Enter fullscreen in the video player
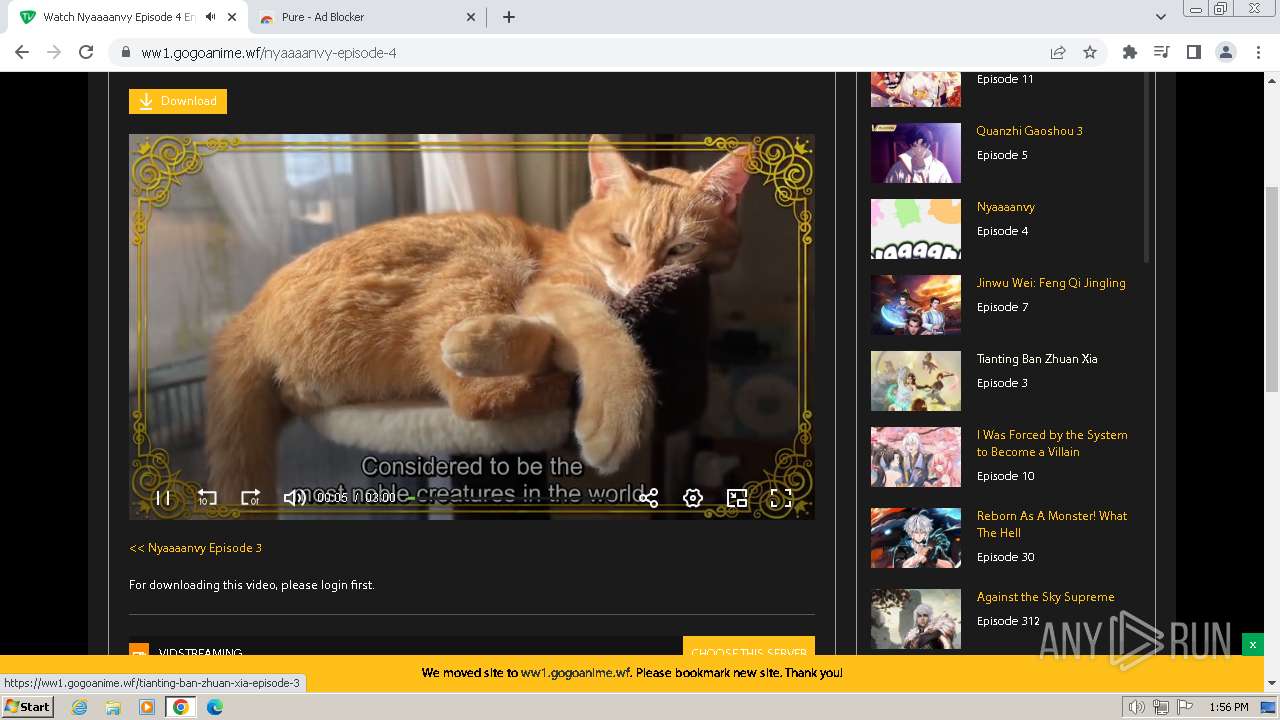This screenshot has height=720, width=1280. (781, 498)
